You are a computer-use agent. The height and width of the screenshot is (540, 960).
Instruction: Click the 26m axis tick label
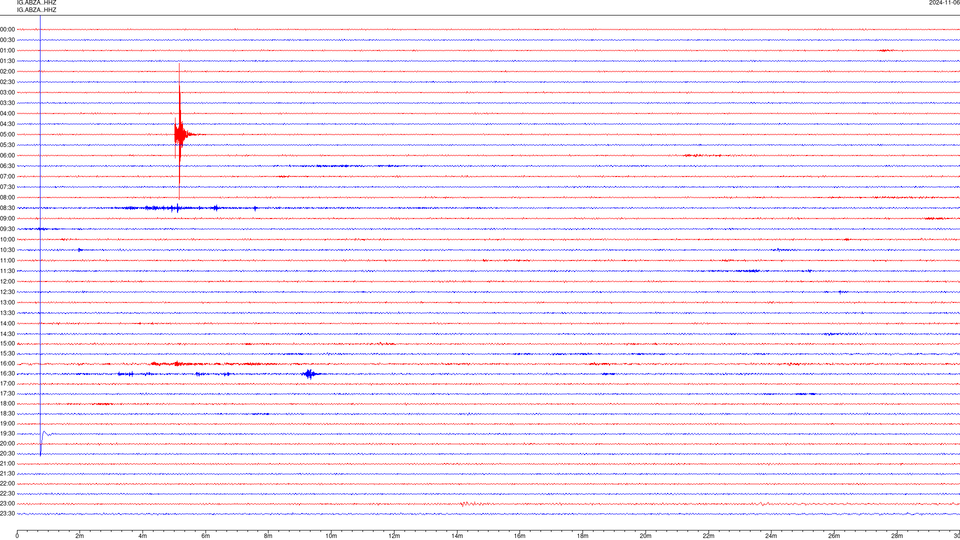[x=834, y=536]
